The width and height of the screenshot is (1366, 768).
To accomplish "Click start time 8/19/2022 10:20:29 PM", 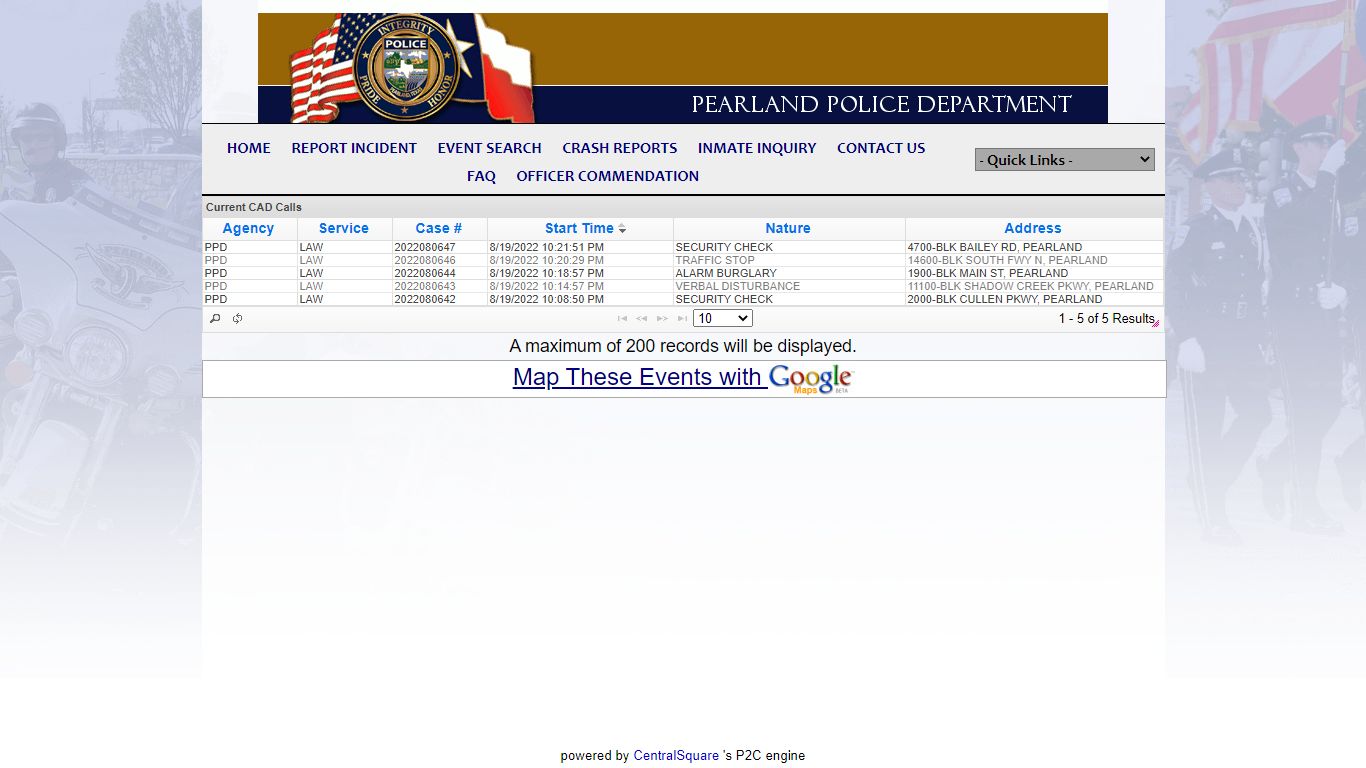I will point(547,260).
